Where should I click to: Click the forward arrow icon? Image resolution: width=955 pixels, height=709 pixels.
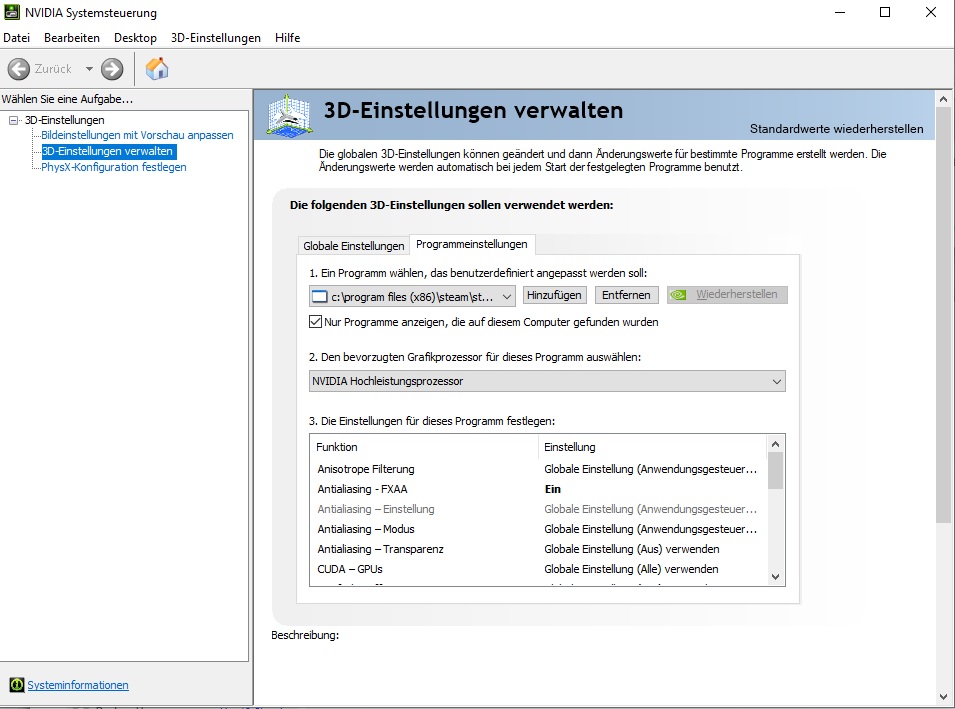tap(112, 69)
